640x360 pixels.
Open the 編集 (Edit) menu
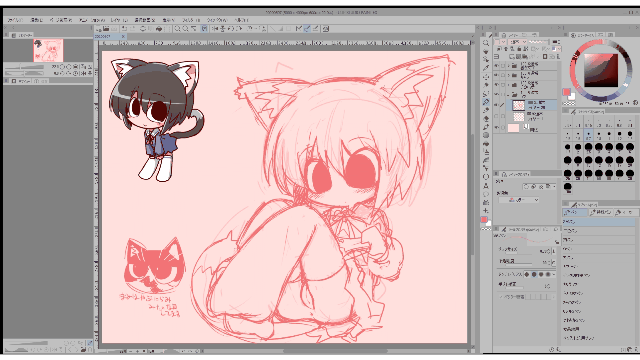click(36, 20)
